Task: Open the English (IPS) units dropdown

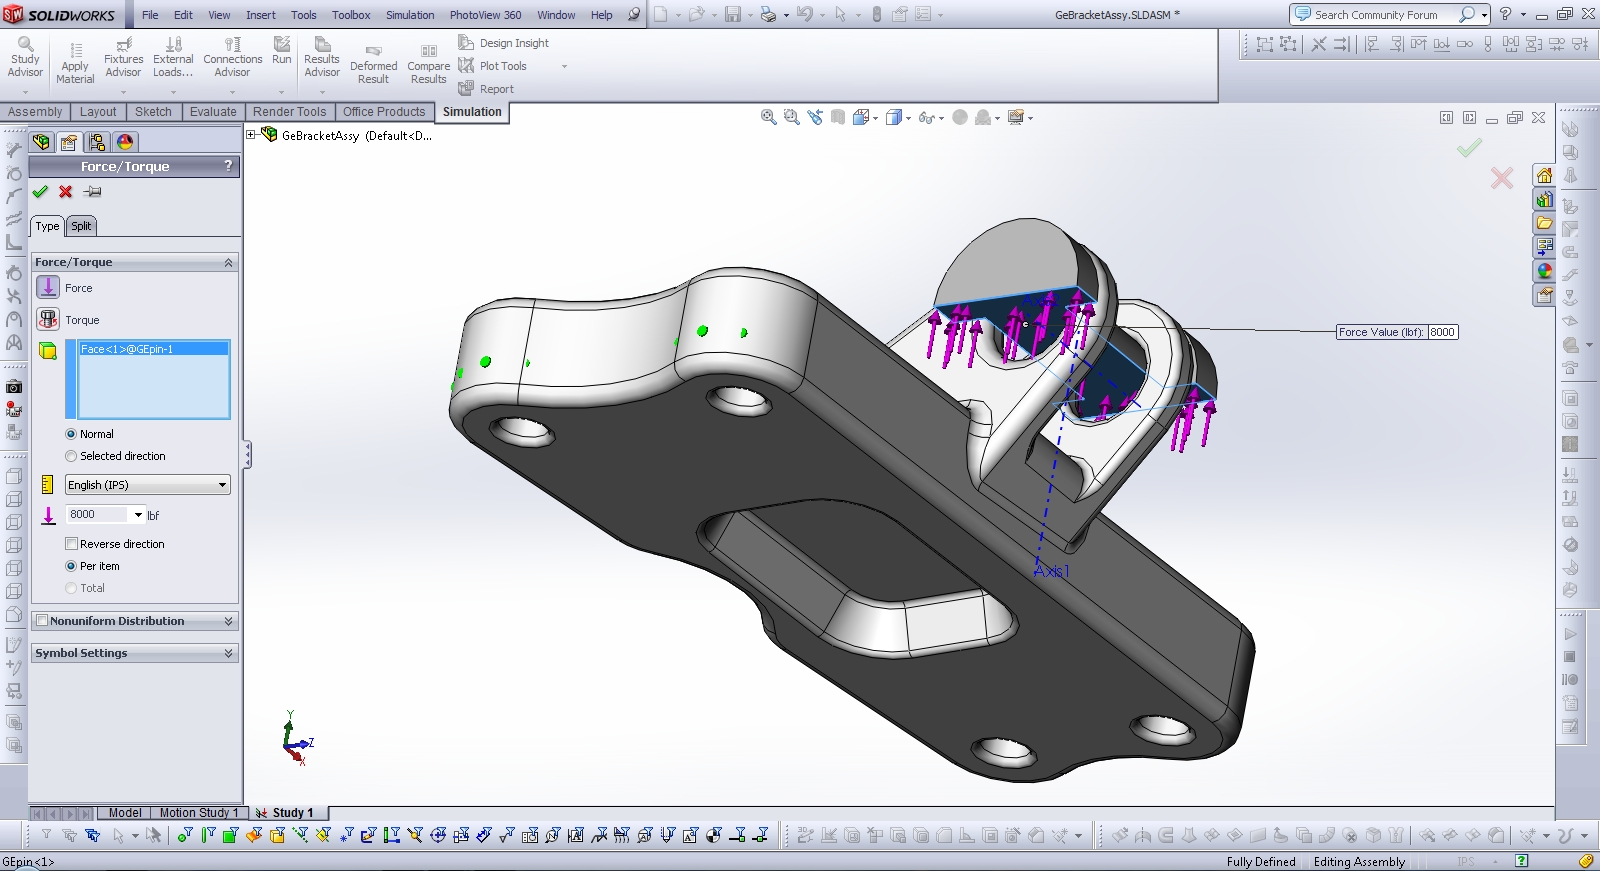Action: pyautogui.click(x=148, y=485)
